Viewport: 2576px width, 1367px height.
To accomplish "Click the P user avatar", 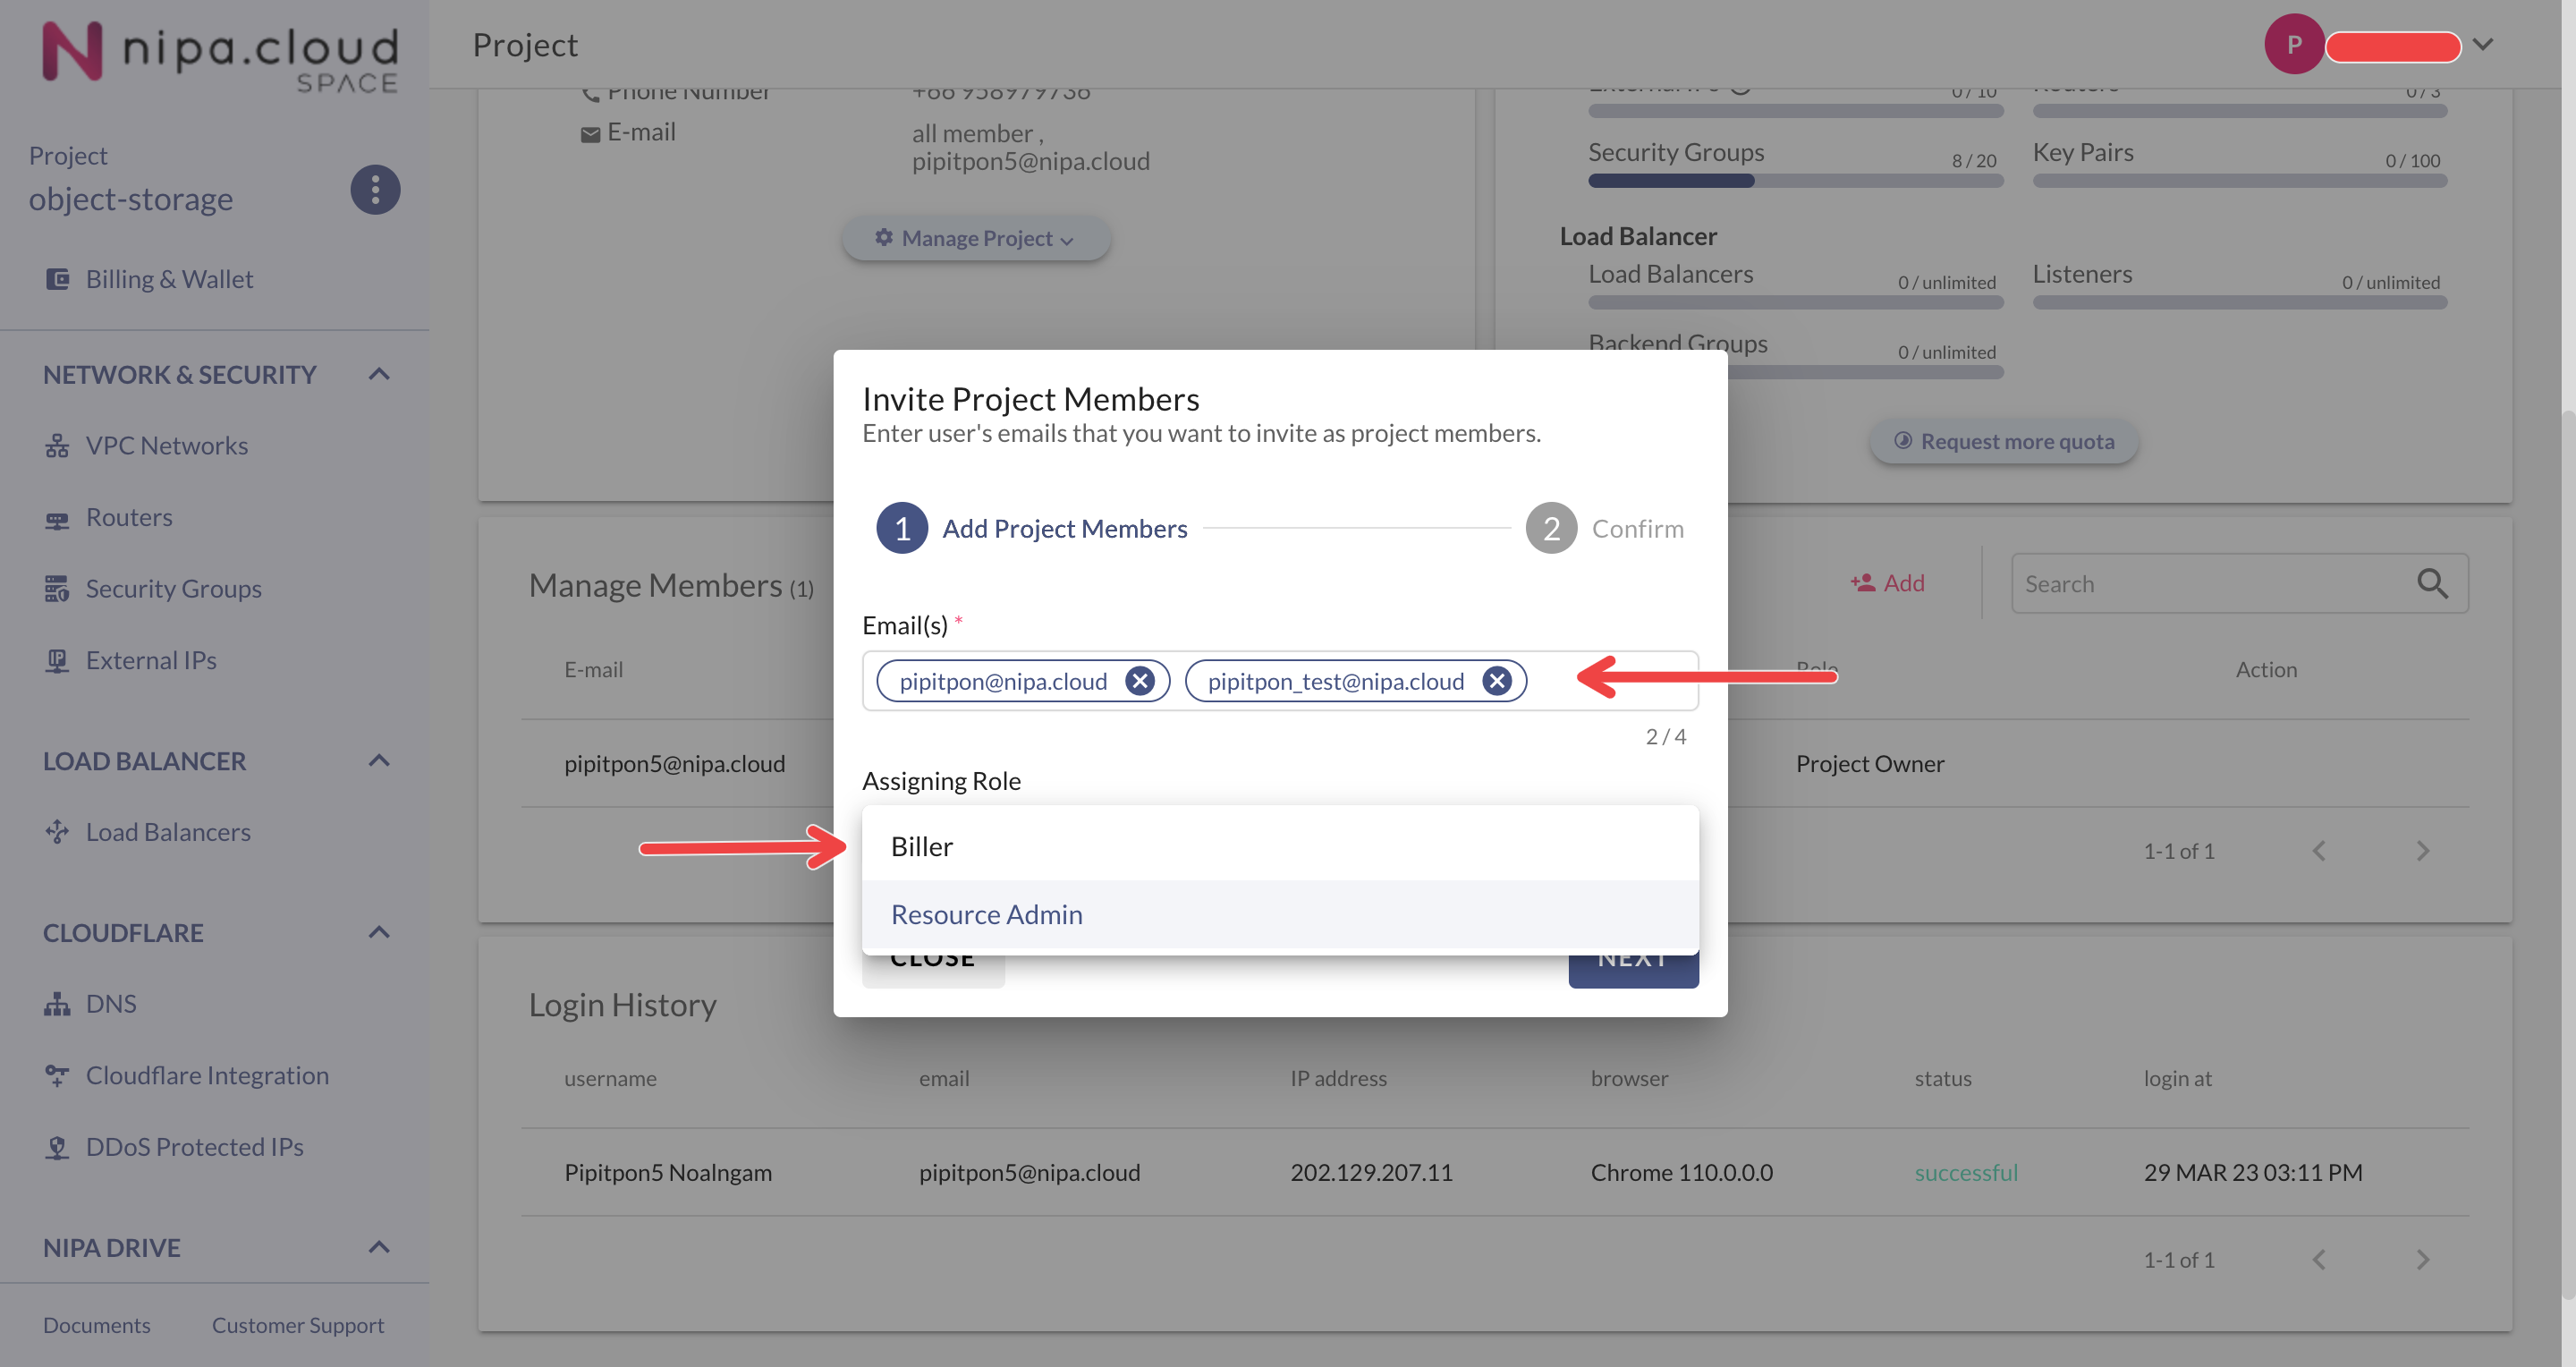I will 2293,44.
